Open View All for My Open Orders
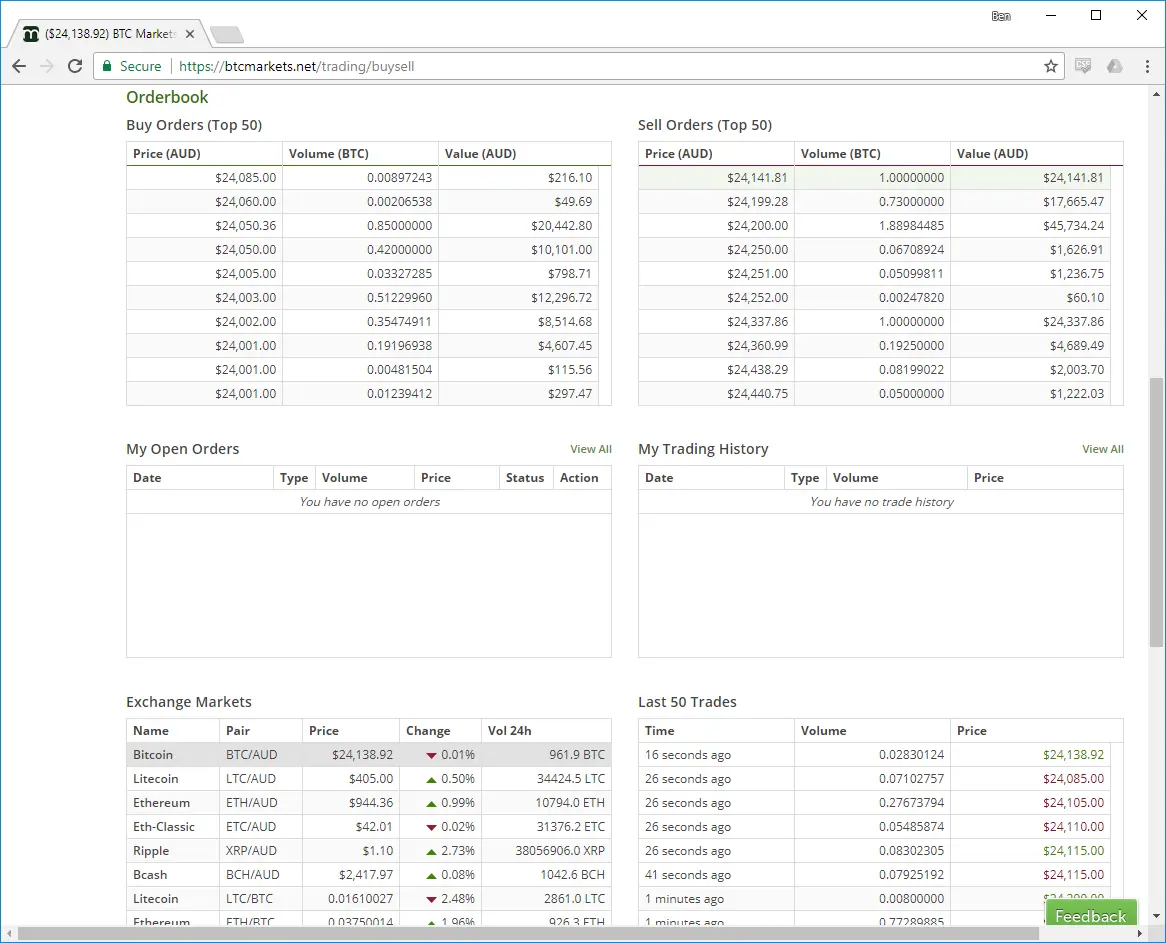The height and width of the screenshot is (943, 1166). click(590, 449)
